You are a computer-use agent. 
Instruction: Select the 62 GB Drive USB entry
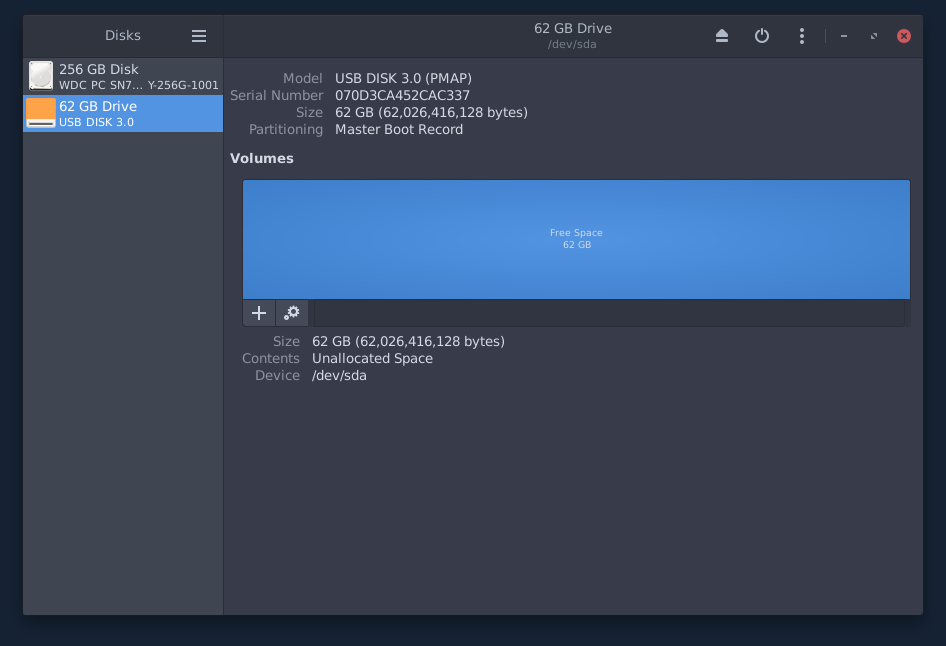tap(123, 113)
